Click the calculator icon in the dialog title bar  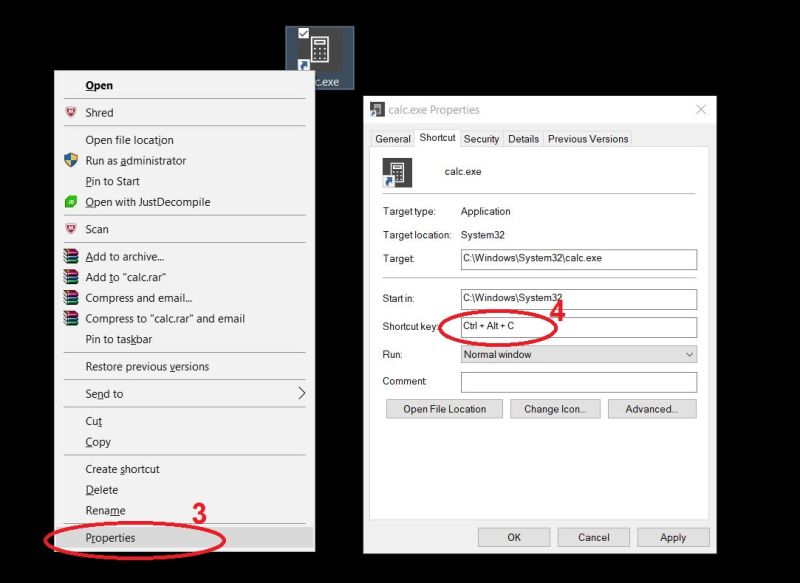(378, 109)
